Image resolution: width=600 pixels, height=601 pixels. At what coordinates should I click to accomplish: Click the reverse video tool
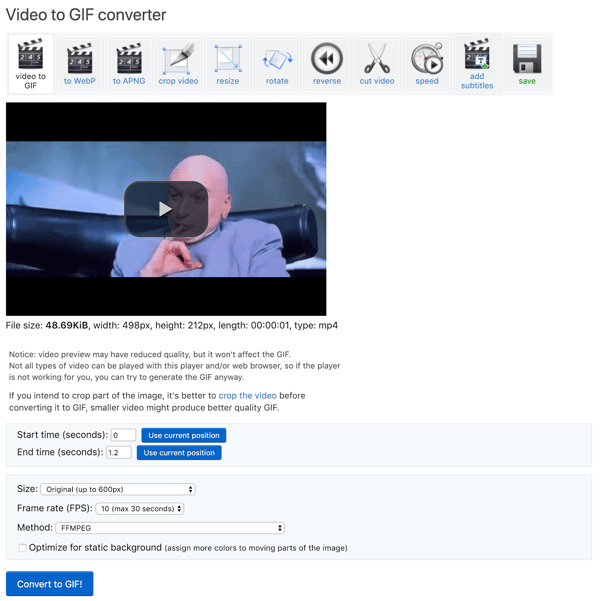click(327, 64)
